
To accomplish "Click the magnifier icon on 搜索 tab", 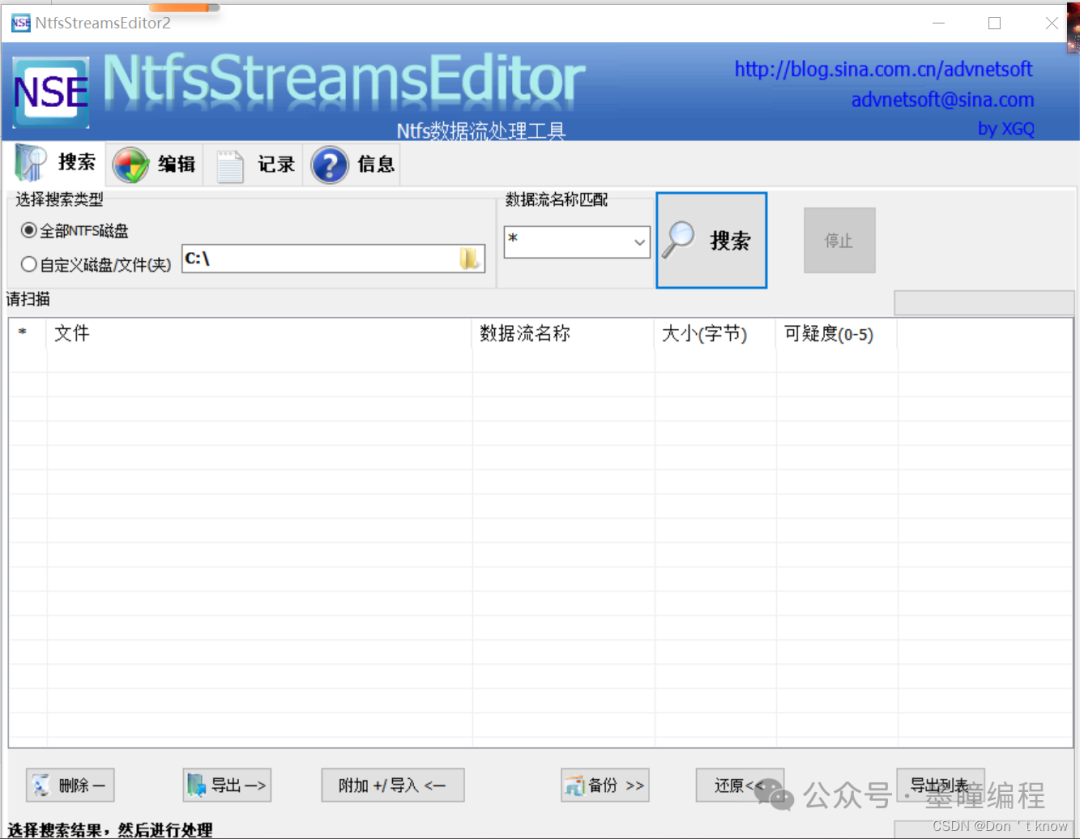I will tap(30, 163).
